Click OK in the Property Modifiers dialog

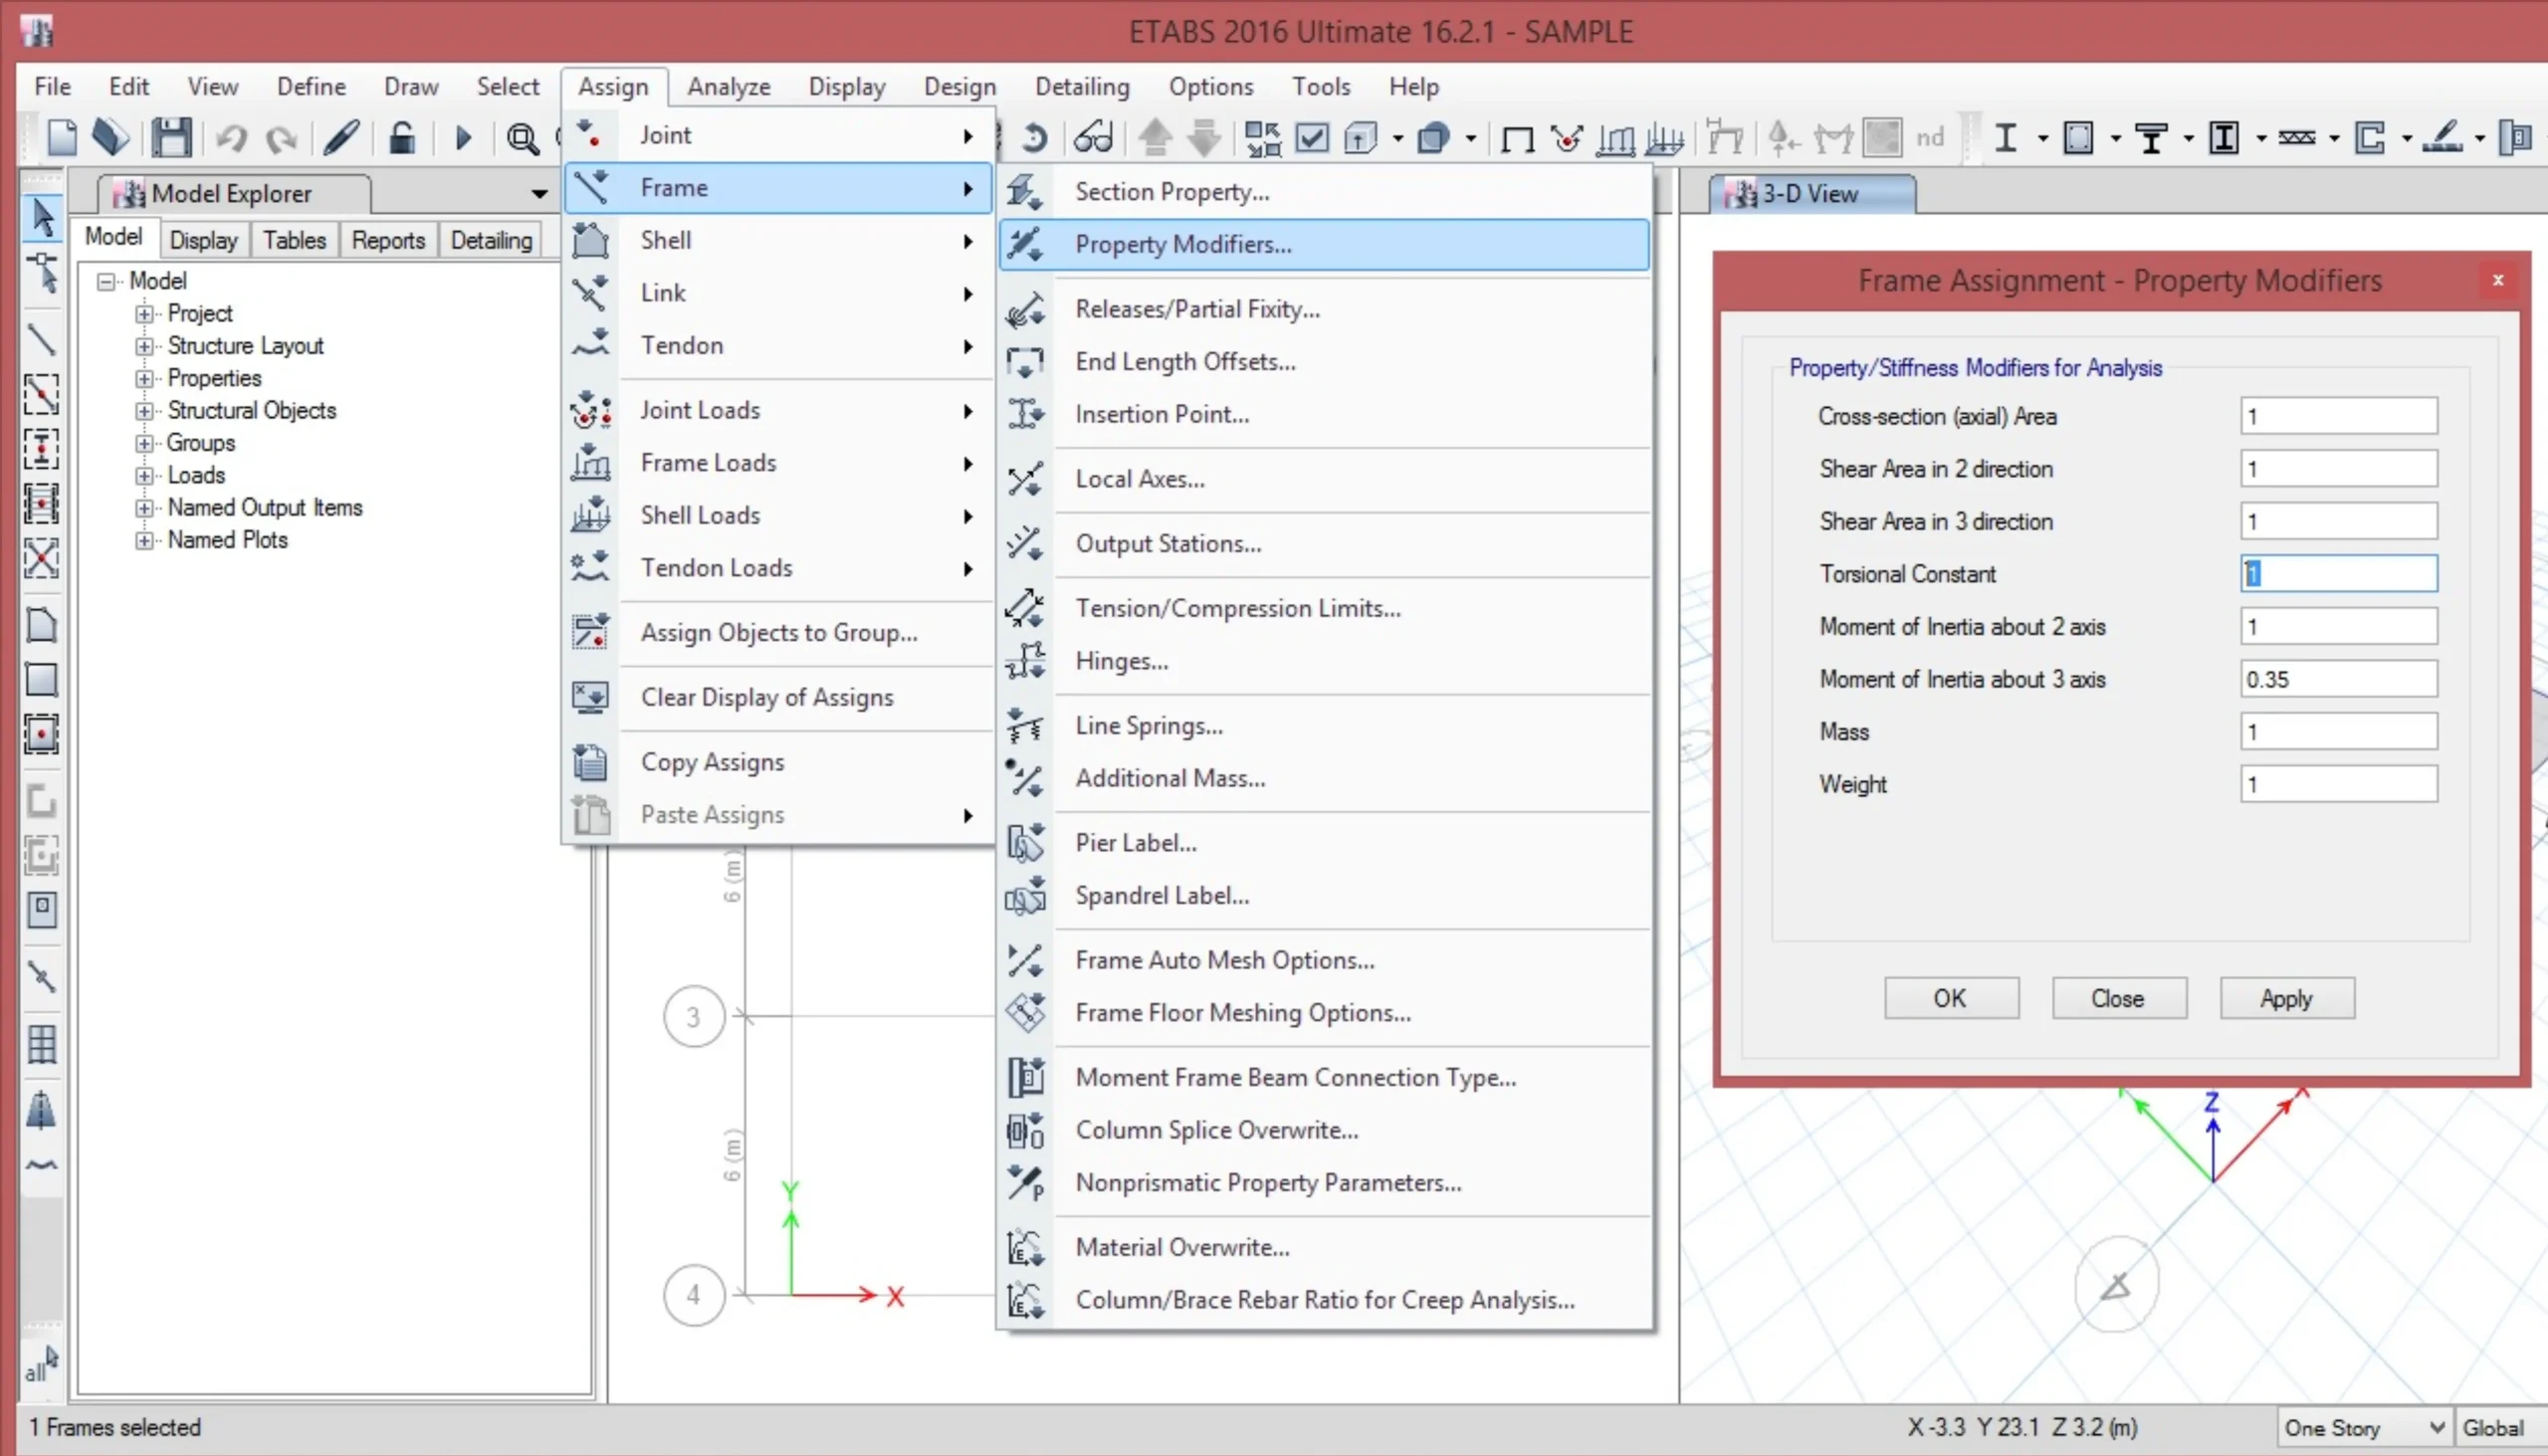click(x=1949, y=997)
